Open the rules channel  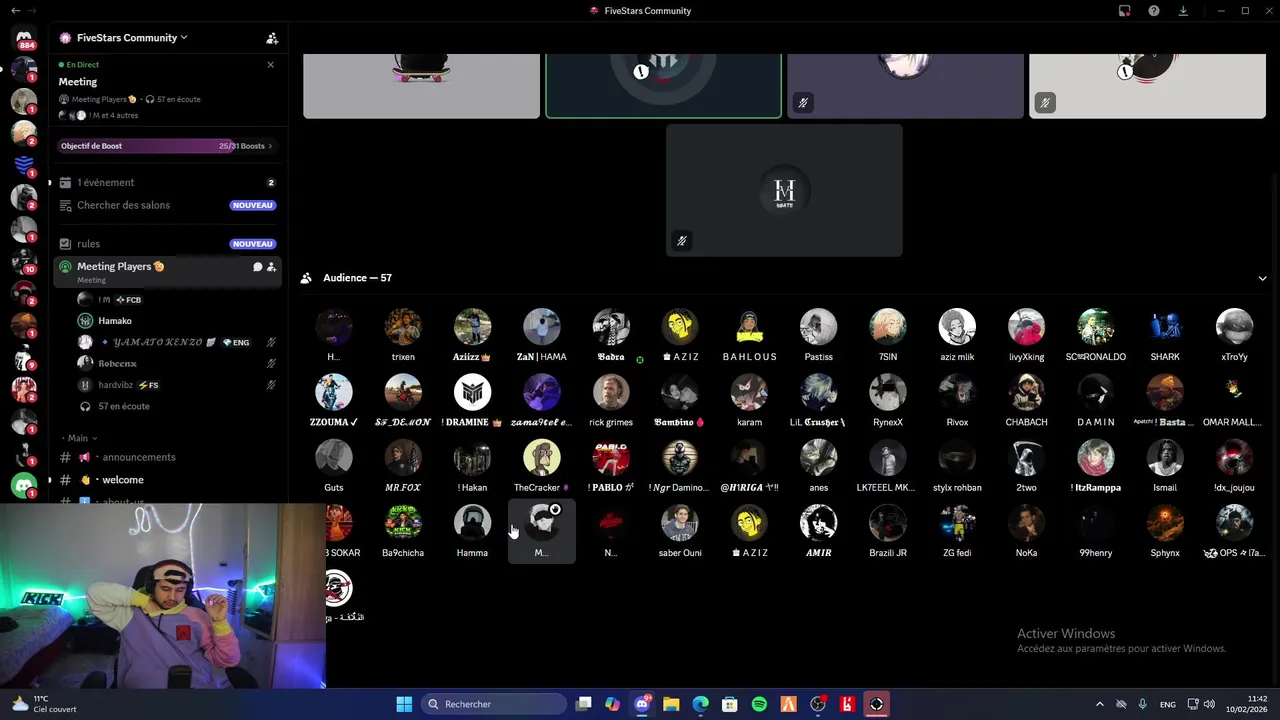tap(167, 244)
